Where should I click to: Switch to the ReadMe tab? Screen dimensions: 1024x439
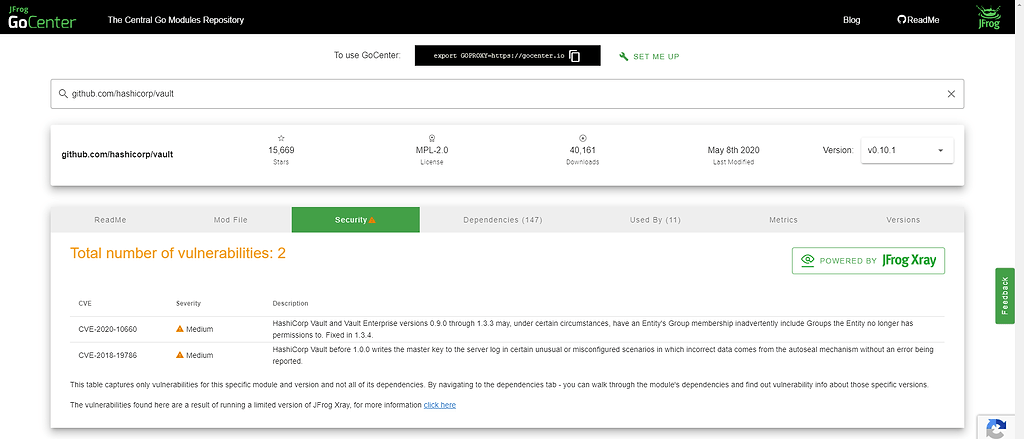(110, 220)
